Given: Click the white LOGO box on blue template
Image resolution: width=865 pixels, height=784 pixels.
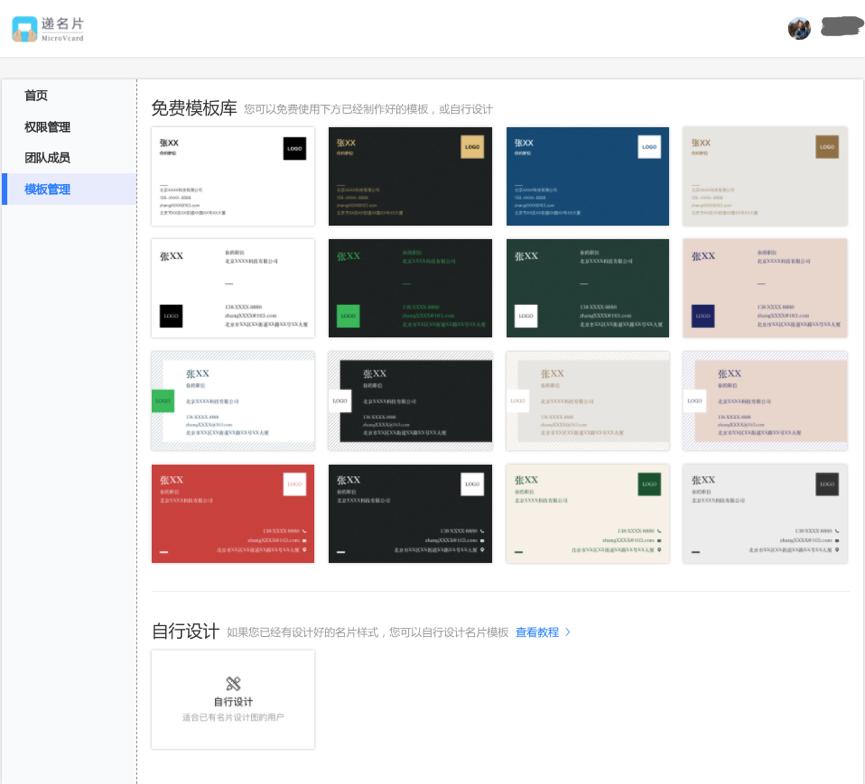Looking at the screenshot, I should coord(649,147).
